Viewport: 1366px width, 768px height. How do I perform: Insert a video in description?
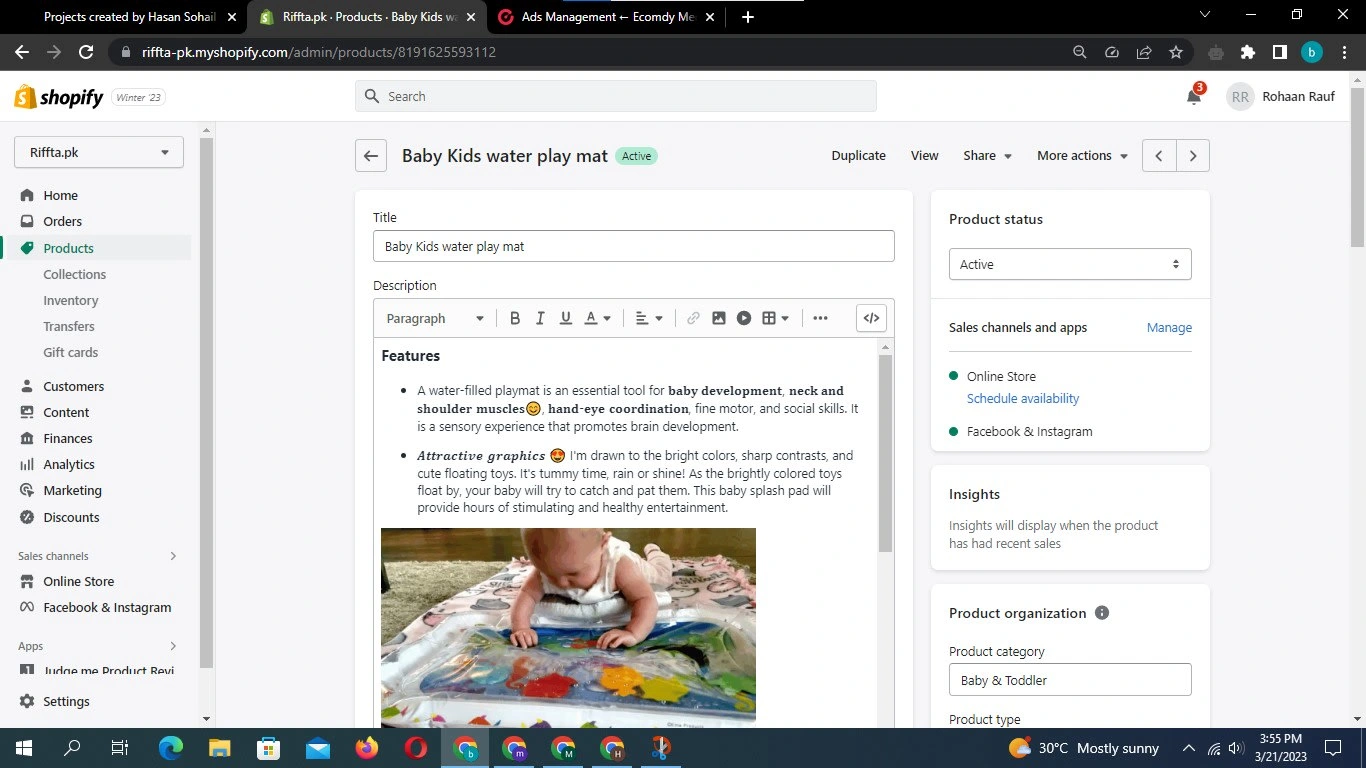(x=744, y=318)
